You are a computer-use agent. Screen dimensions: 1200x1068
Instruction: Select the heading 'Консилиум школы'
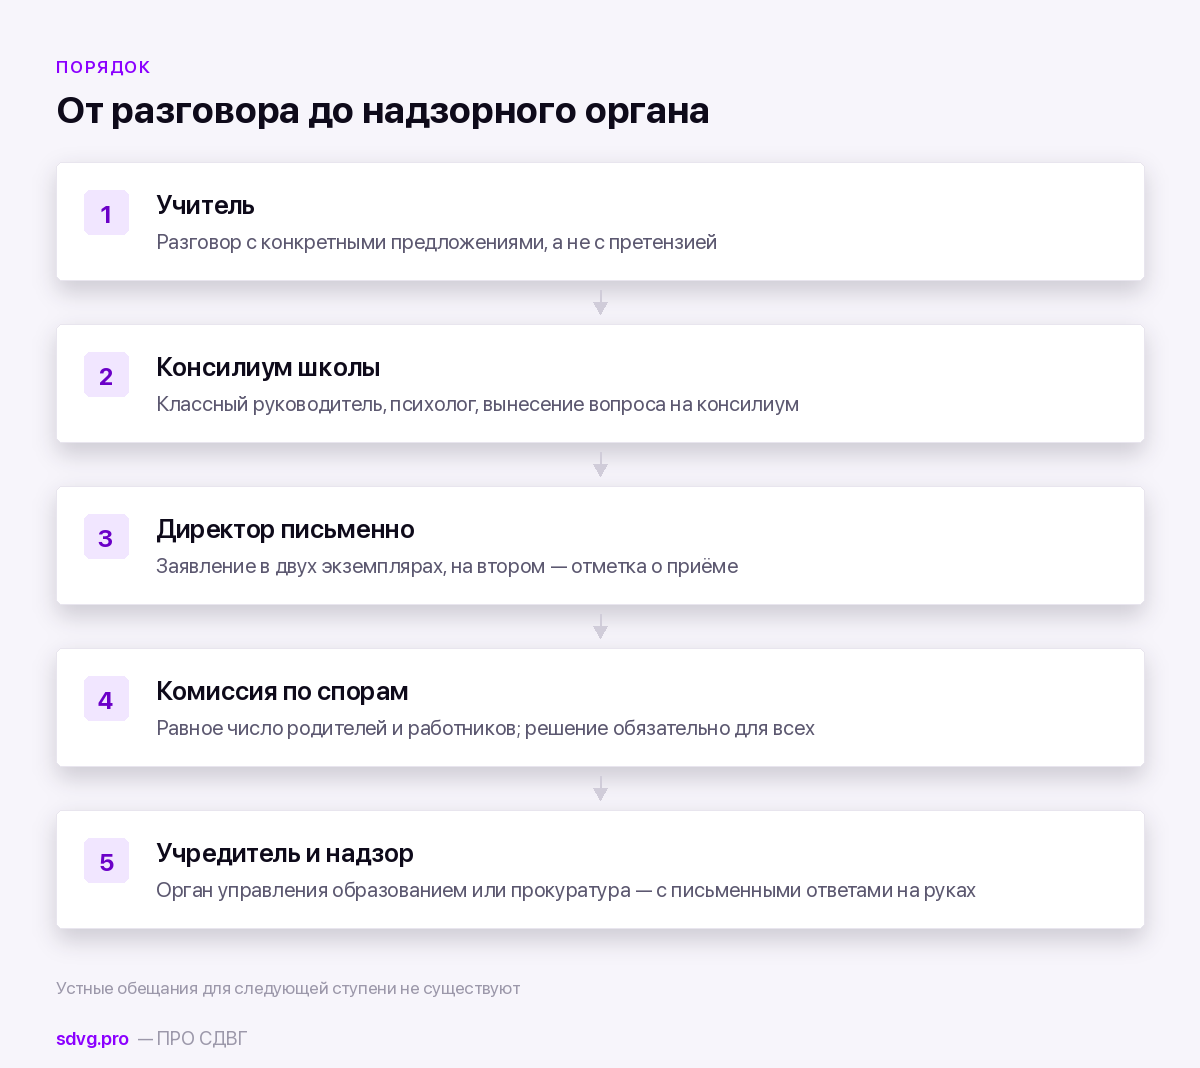[268, 367]
